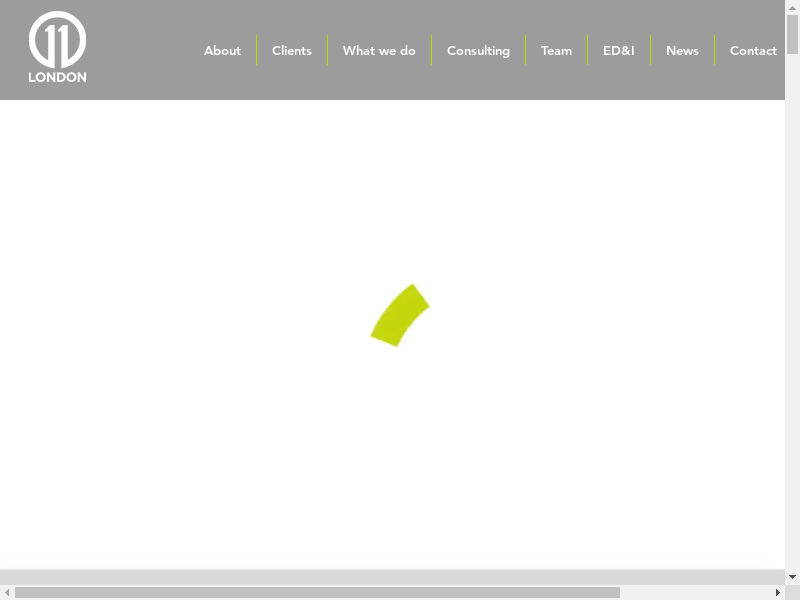
Task: Open the About page
Action: pyautogui.click(x=222, y=51)
